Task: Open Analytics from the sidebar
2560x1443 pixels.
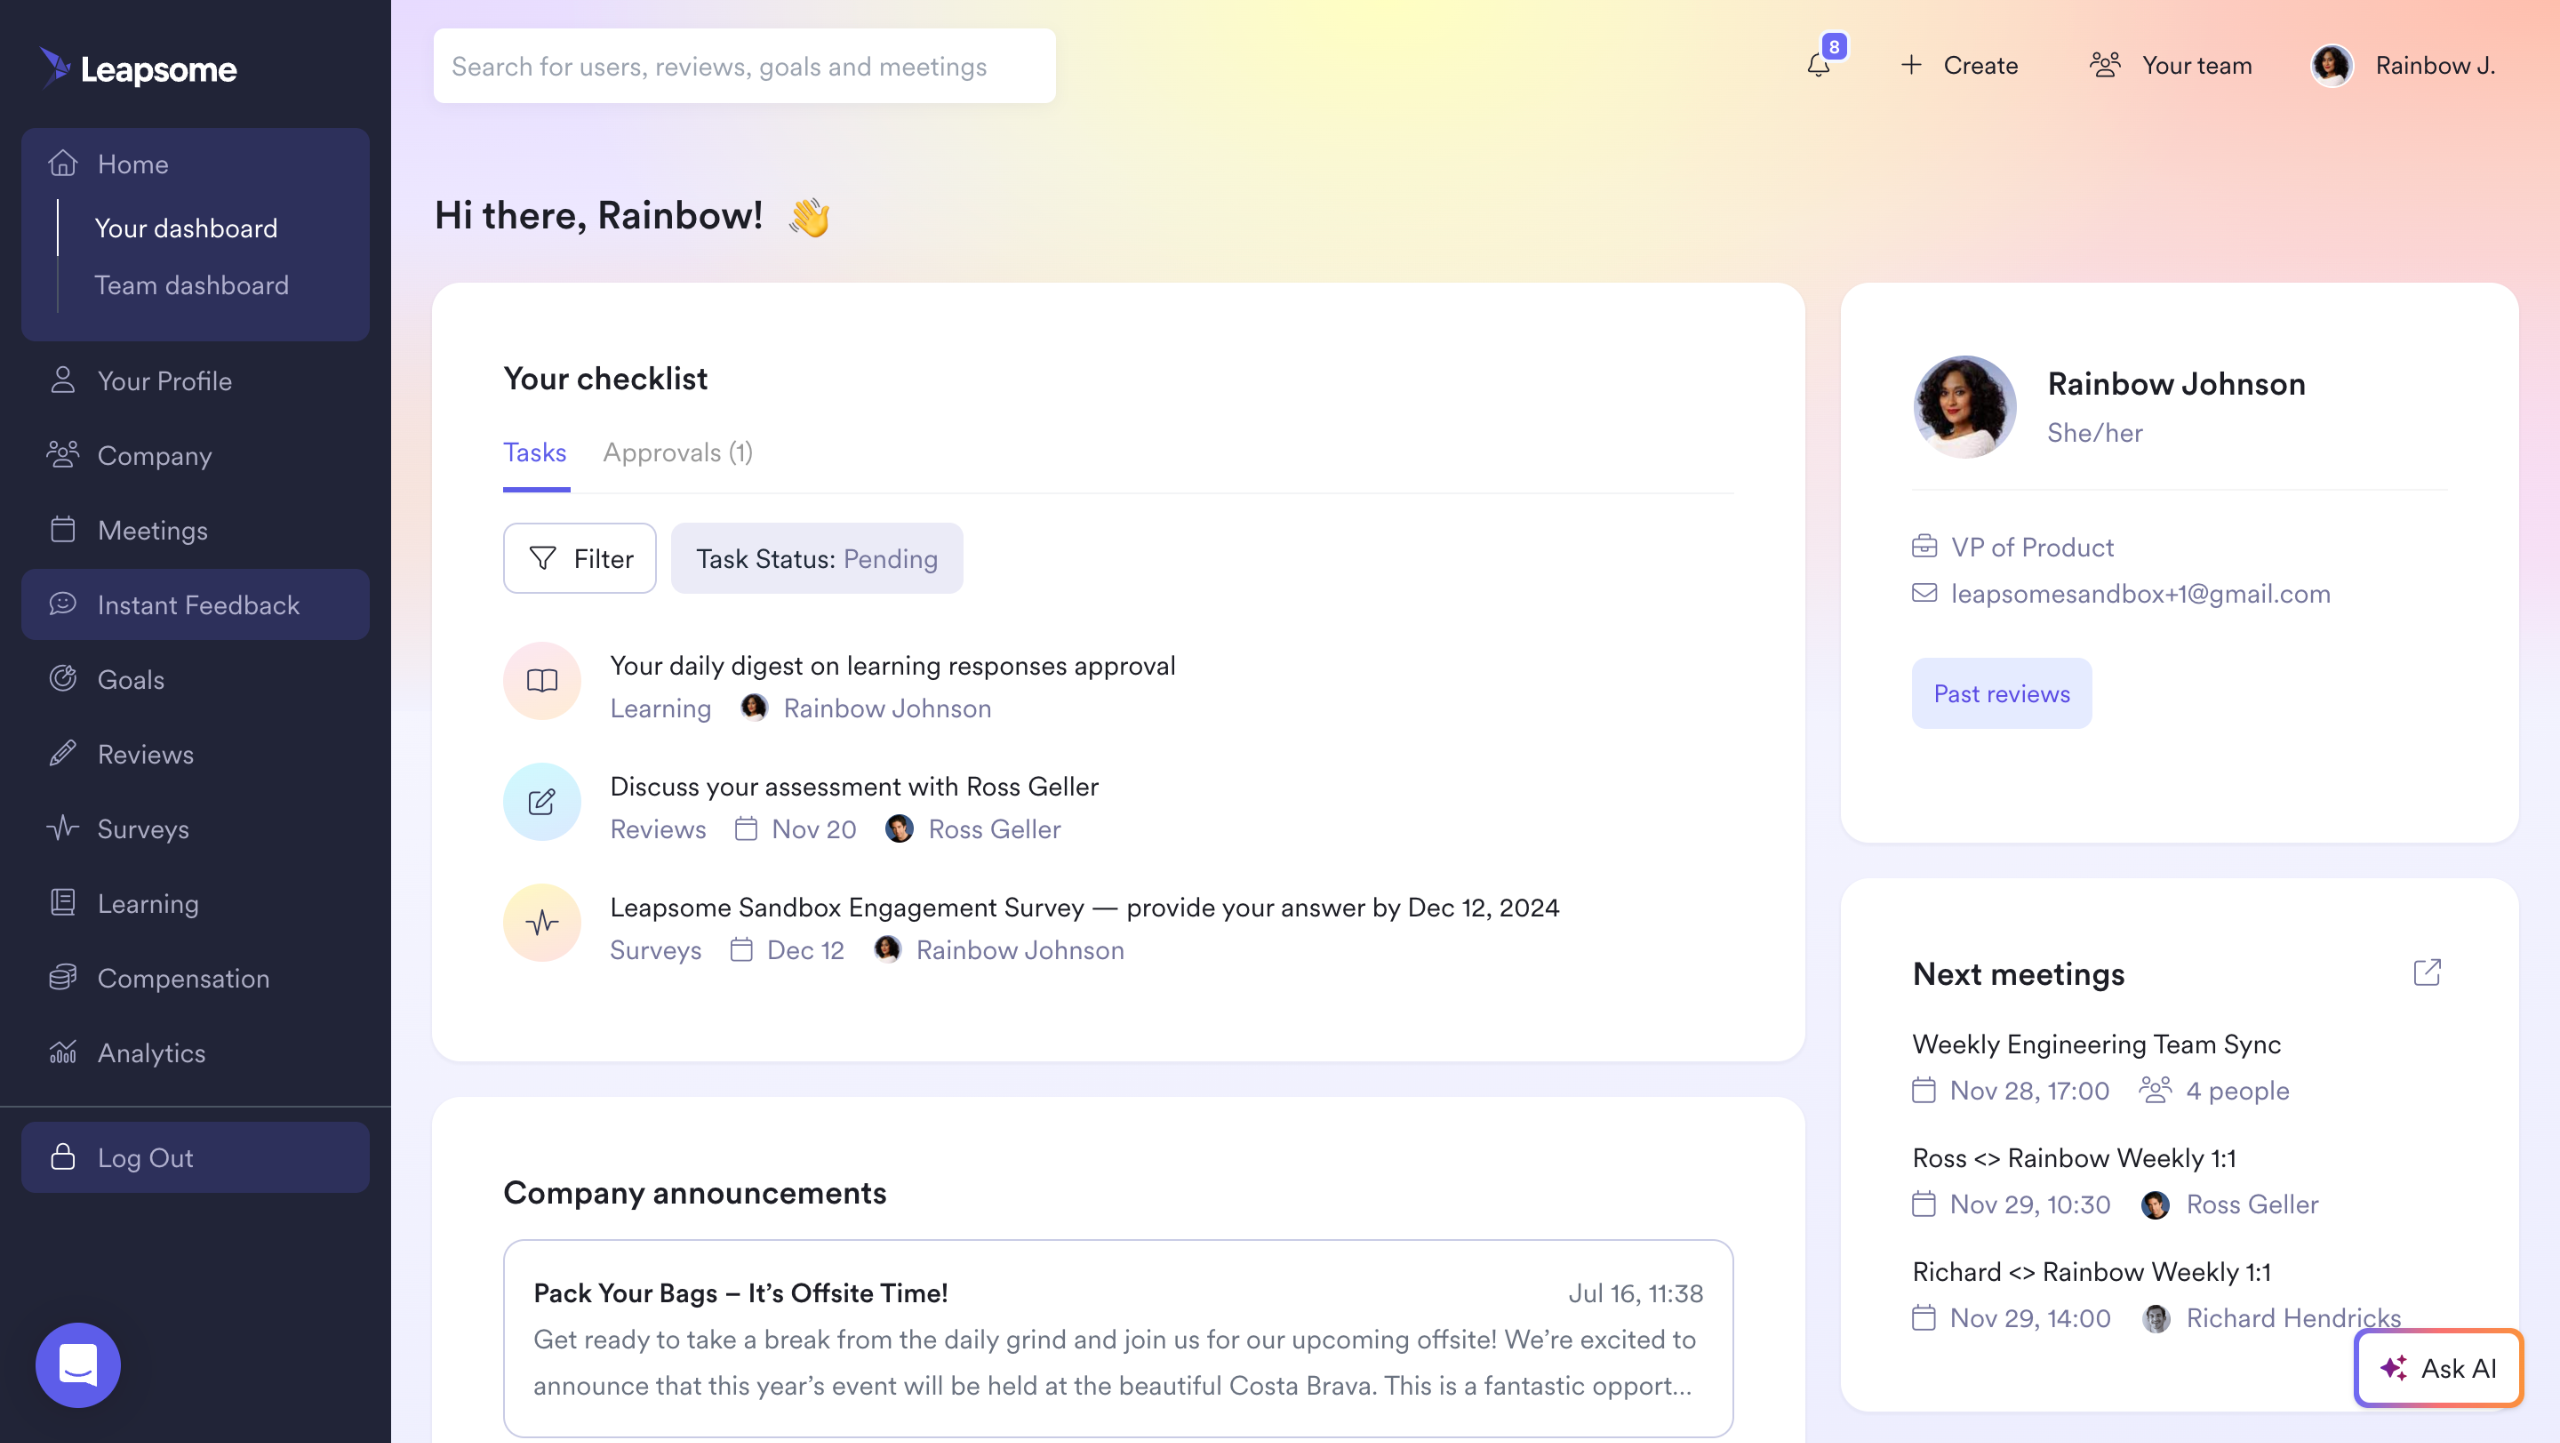Action: click(x=151, y=1053)
